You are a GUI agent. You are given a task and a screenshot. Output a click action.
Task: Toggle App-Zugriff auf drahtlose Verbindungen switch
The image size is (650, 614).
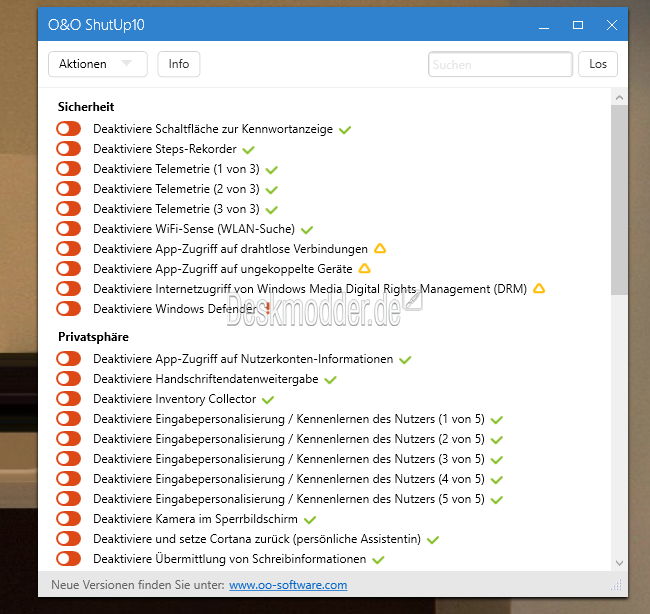[x=69, y=249]
